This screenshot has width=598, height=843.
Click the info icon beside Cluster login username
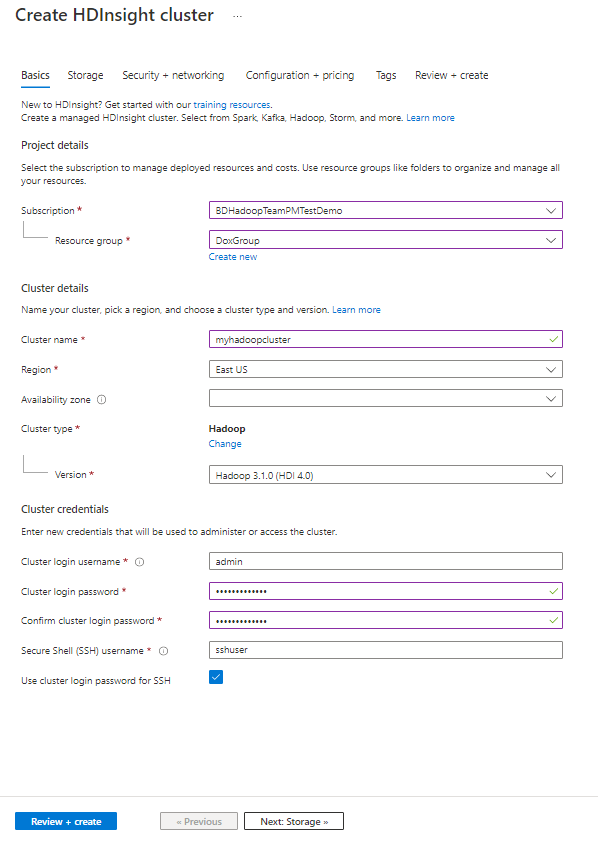pos(138,562)
